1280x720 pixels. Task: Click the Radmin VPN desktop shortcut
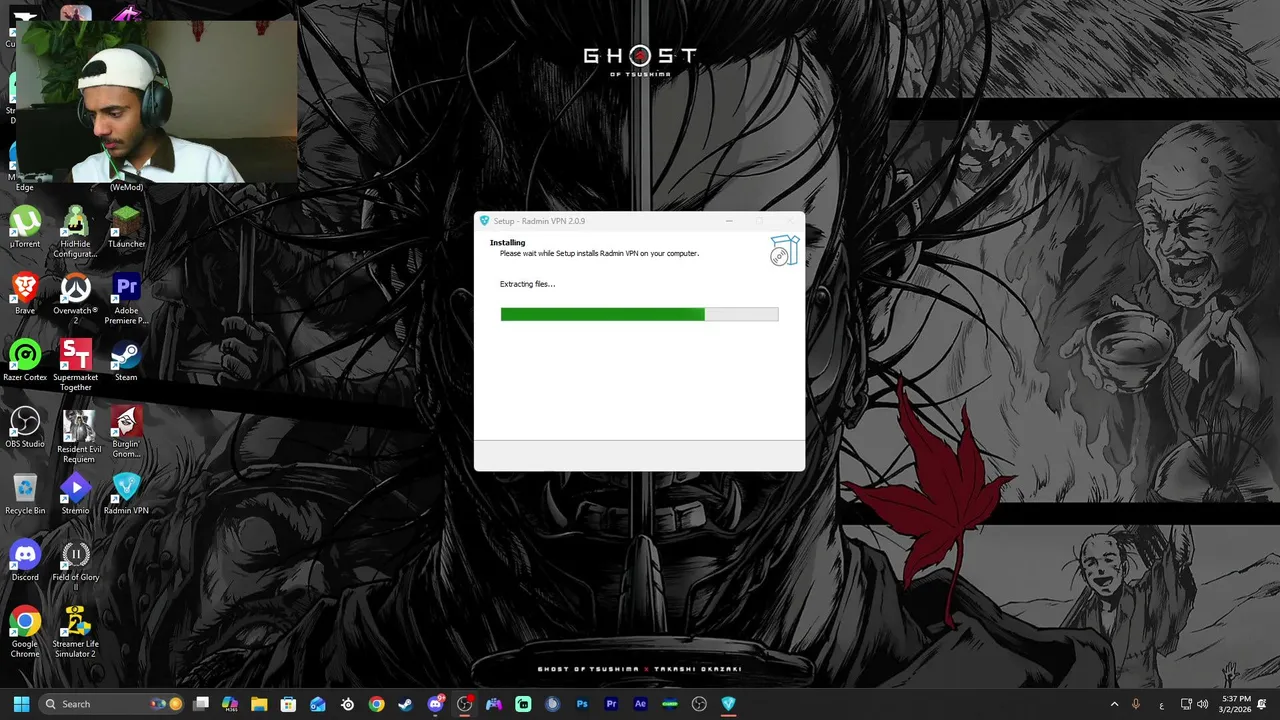[126, 494]
